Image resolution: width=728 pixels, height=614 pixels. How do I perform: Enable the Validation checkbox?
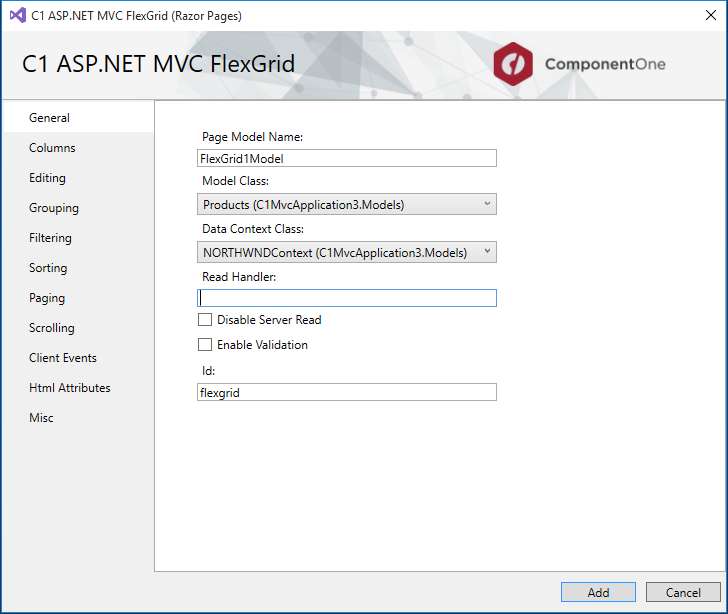coord(205,345)
